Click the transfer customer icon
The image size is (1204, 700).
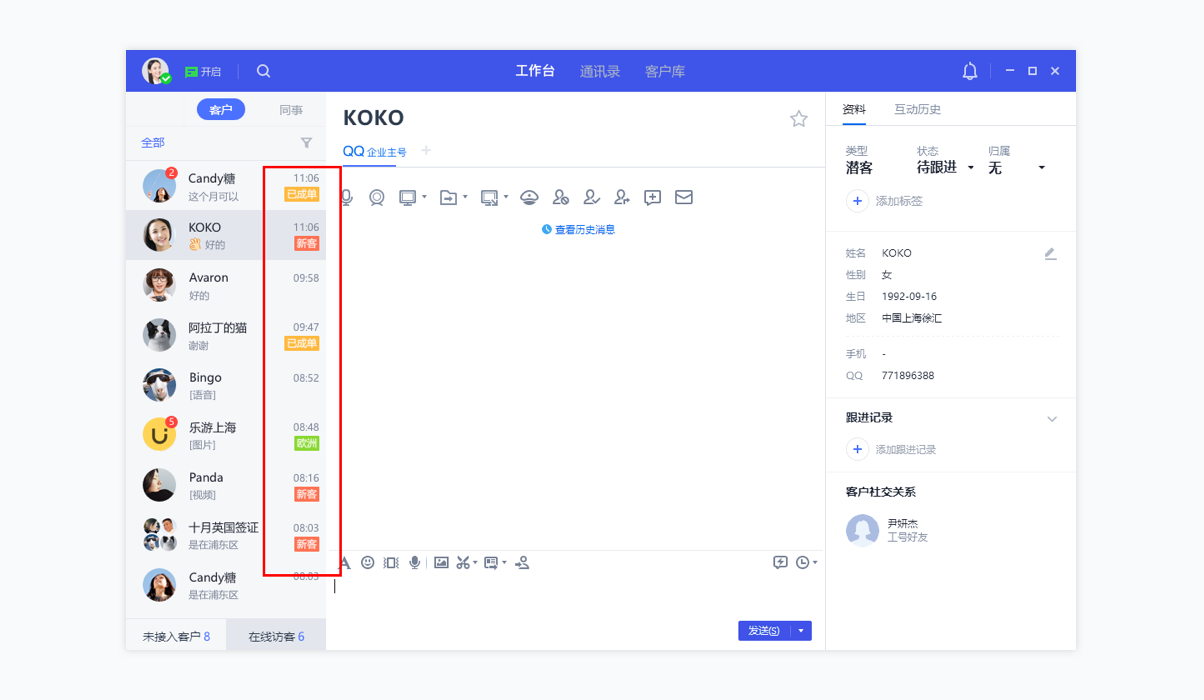(x=622, y=198)
